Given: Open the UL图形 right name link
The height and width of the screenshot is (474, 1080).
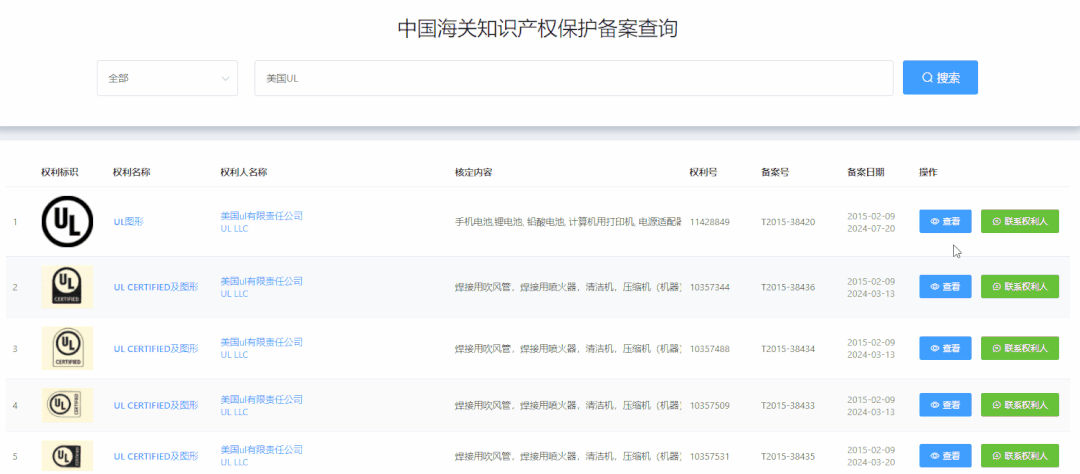Looking at the screenshot, I should (x=129, y=222).
